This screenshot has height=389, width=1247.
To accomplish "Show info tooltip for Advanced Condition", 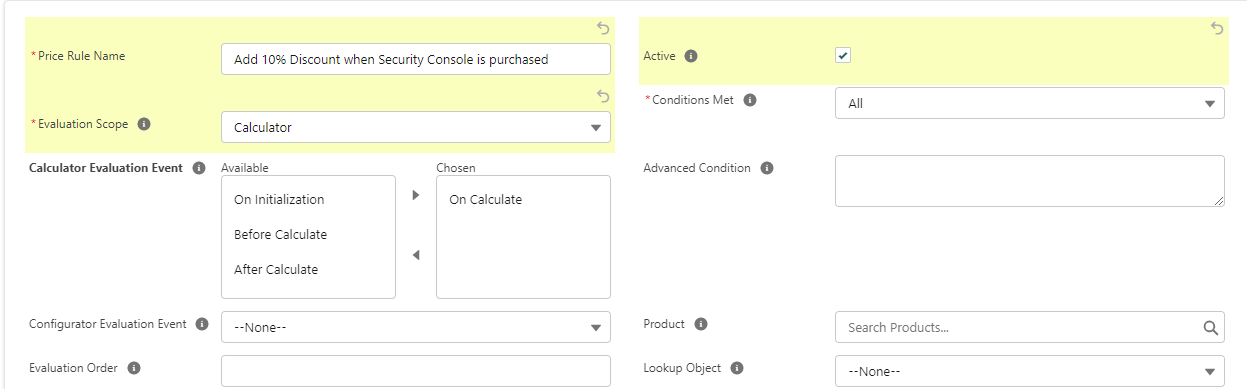I will (767, 168).
